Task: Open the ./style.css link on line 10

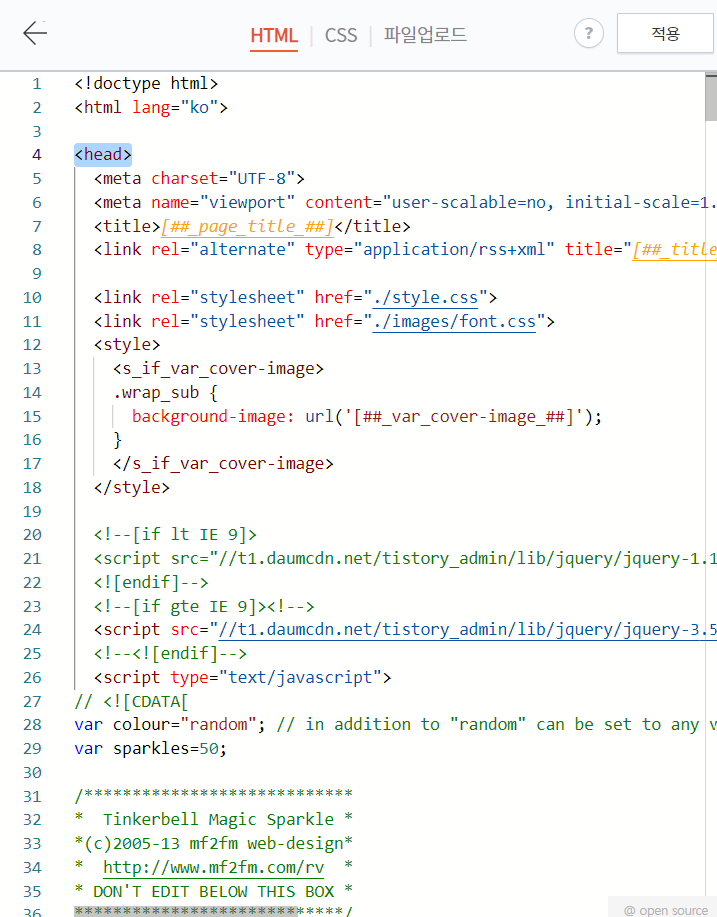Action: tap(425, 298)
